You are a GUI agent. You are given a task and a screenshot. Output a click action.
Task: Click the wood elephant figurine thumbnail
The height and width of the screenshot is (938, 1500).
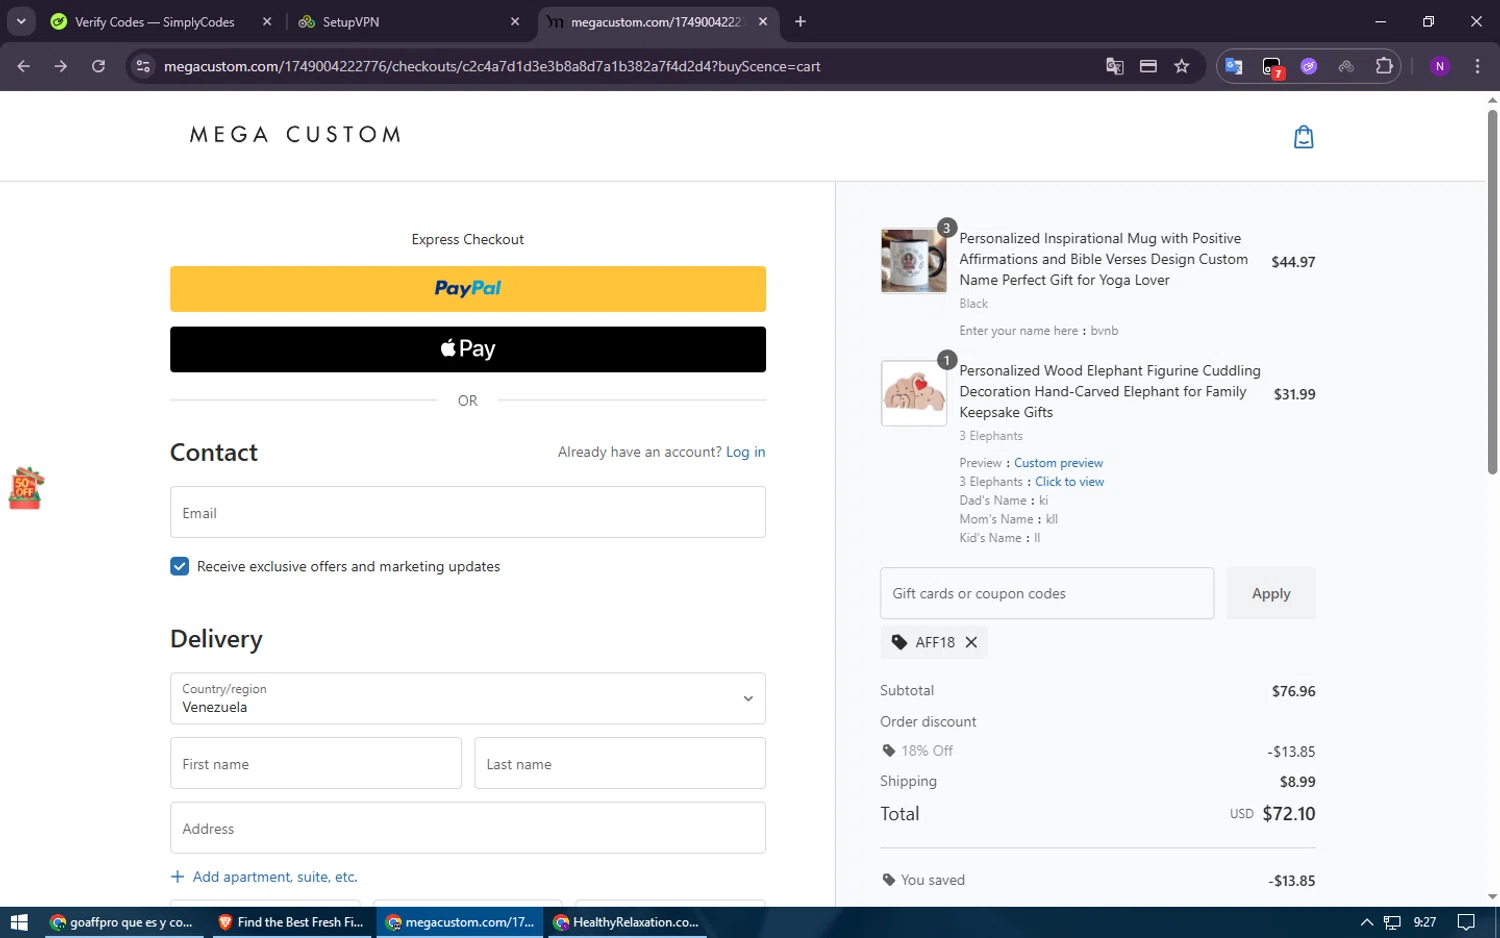[913, 394]
